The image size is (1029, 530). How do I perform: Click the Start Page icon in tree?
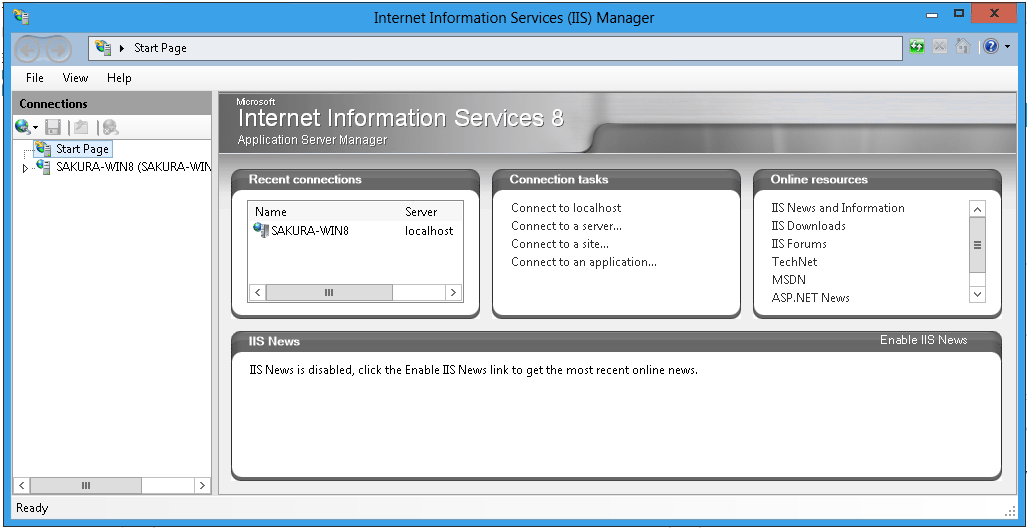[x=44, y=148]
